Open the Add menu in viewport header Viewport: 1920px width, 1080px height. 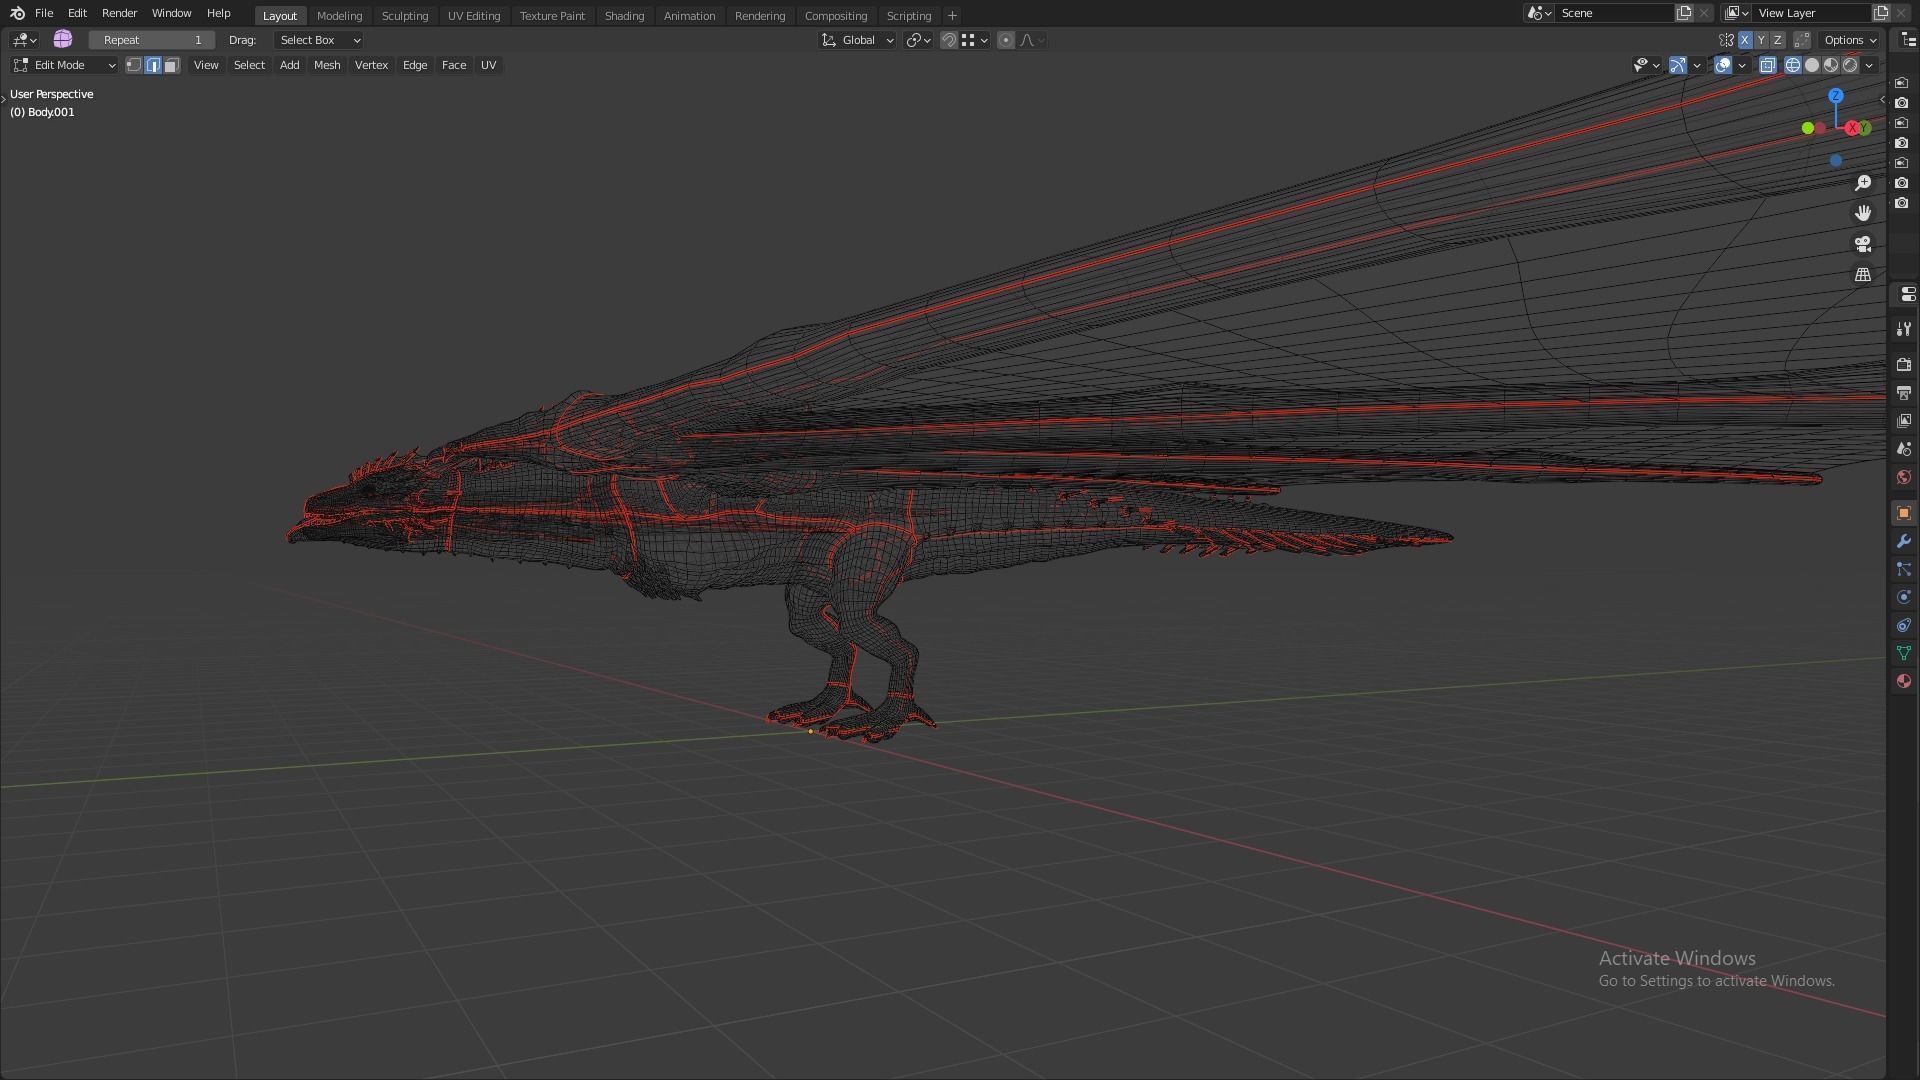click(x=289, y=65)
